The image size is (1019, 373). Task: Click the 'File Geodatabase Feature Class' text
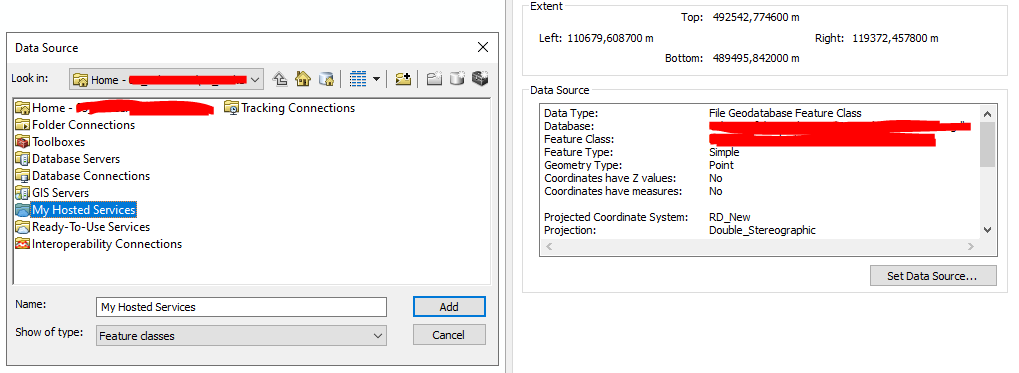(x=785, y=113)
